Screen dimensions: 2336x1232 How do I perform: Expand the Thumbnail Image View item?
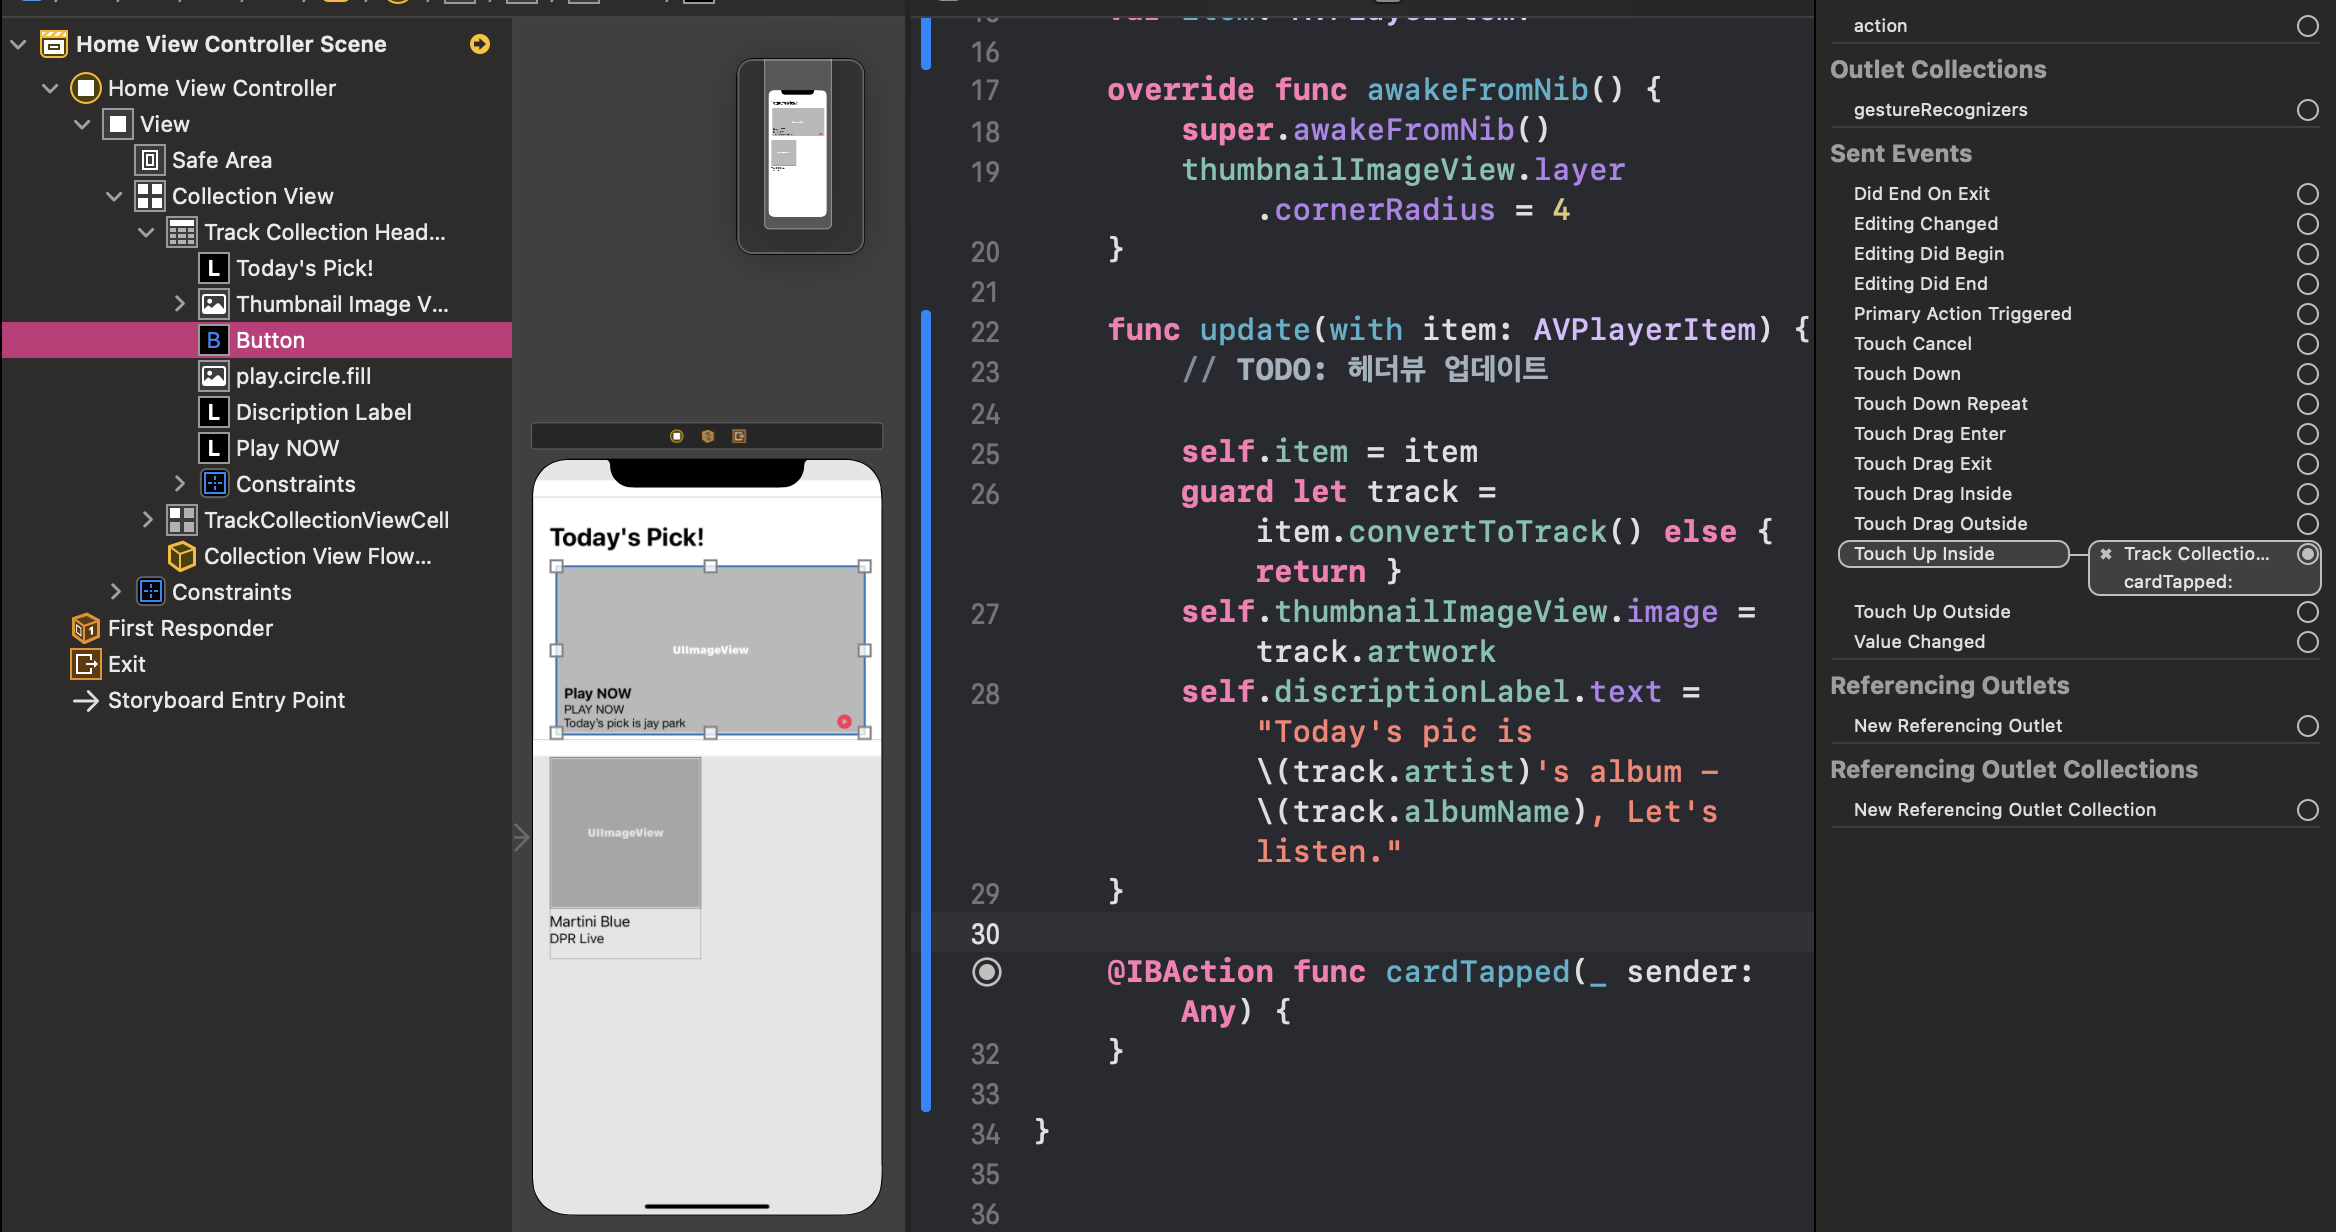180,304
